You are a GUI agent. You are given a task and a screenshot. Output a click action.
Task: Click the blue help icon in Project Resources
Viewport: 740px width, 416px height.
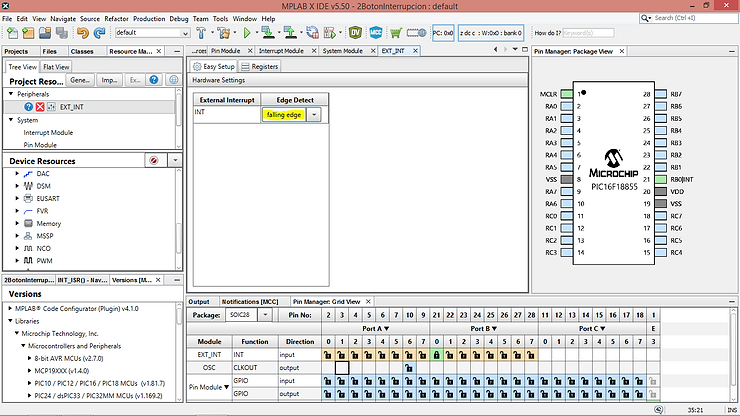tap(154, 80)
